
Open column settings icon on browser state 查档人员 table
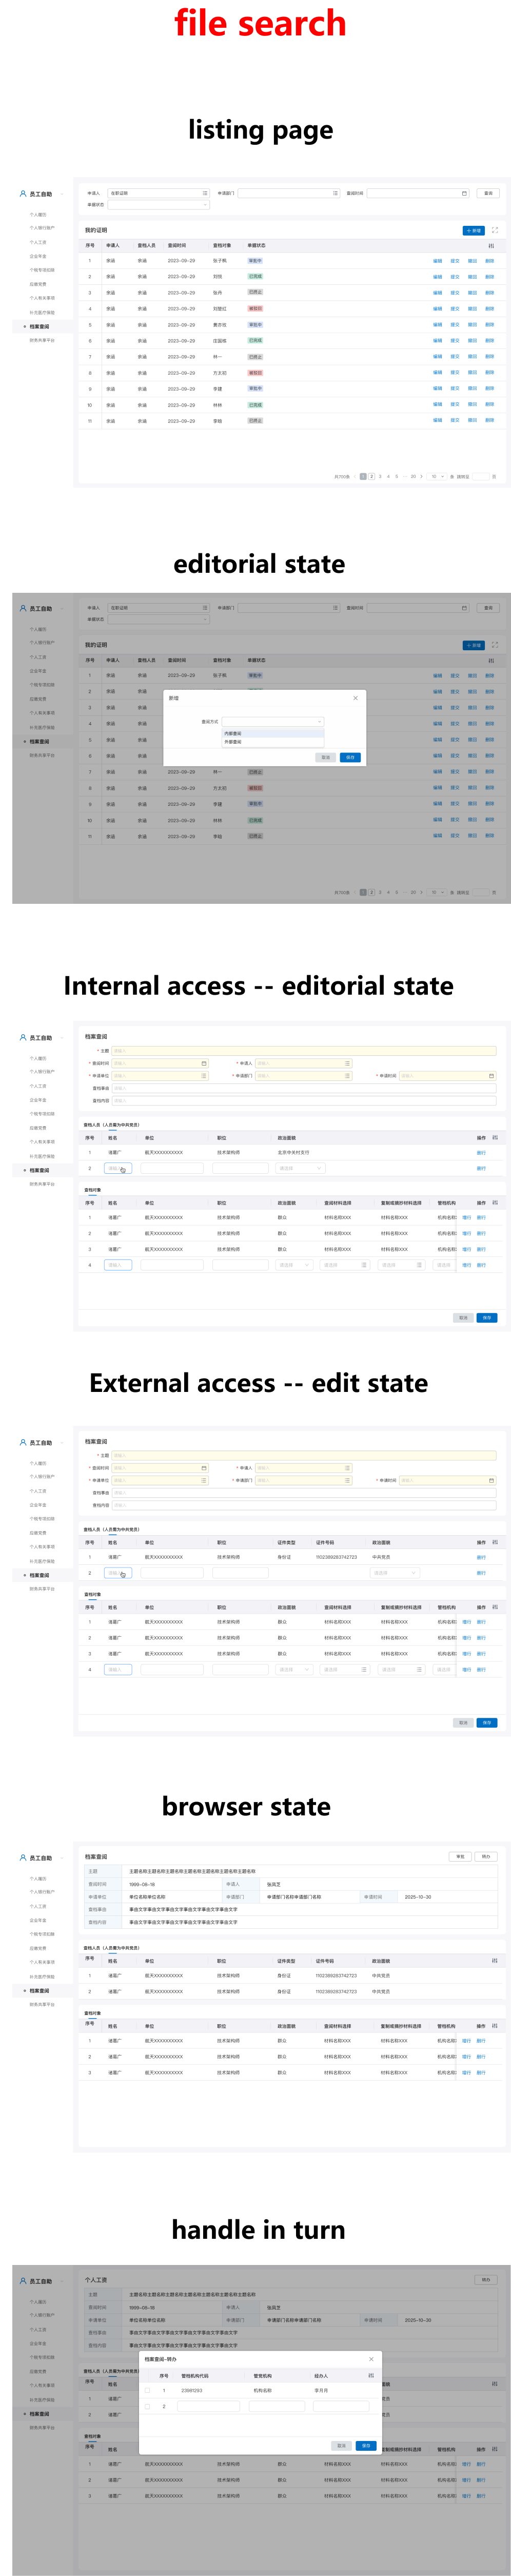(494, 1960)
